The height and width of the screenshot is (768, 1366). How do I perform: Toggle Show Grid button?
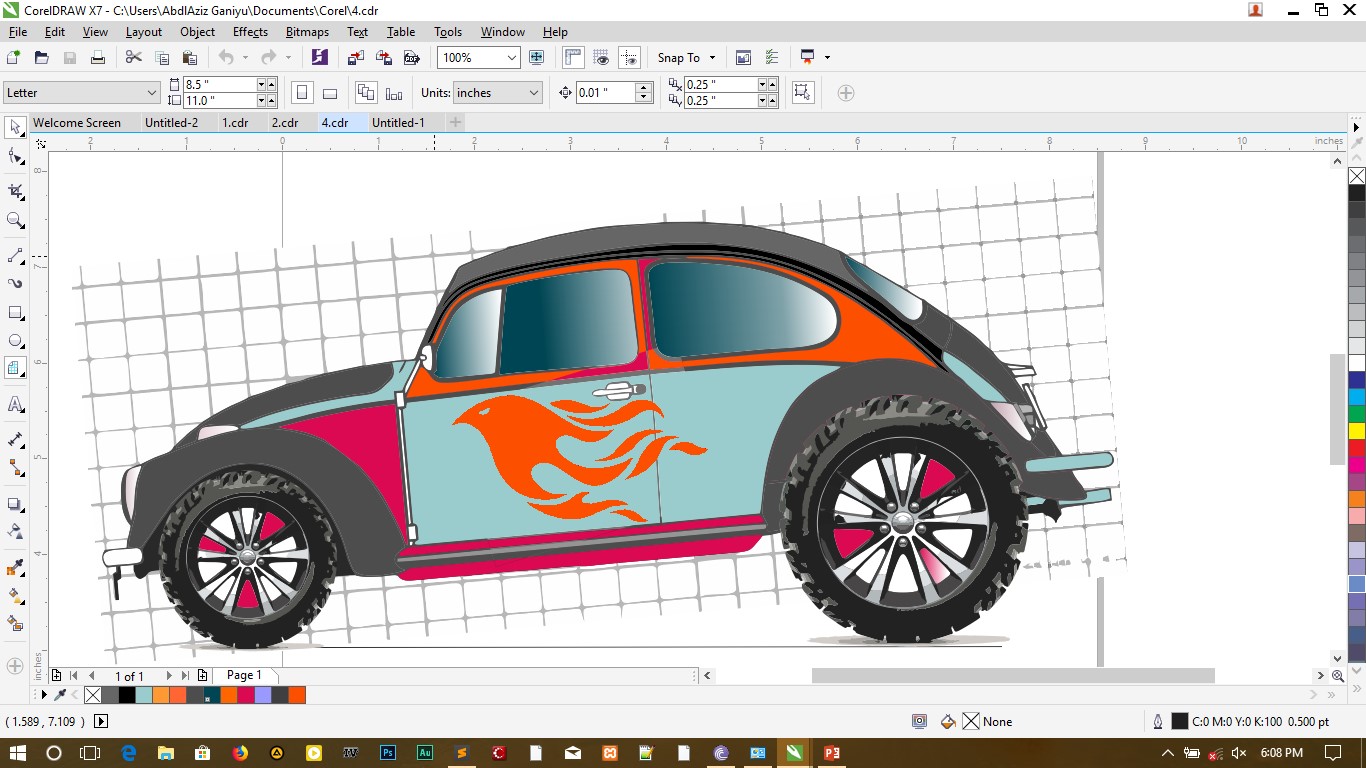click(601, 58)
